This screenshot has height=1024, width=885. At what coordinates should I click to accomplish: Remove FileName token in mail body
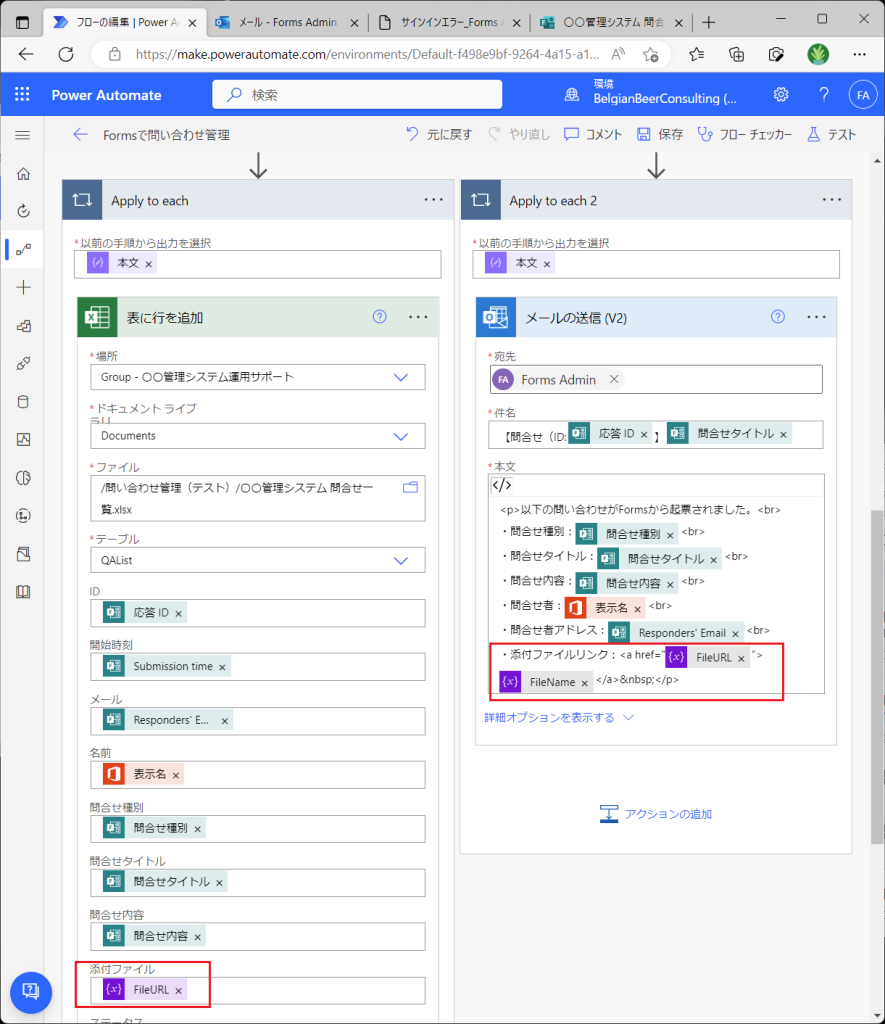click(585, 683)
